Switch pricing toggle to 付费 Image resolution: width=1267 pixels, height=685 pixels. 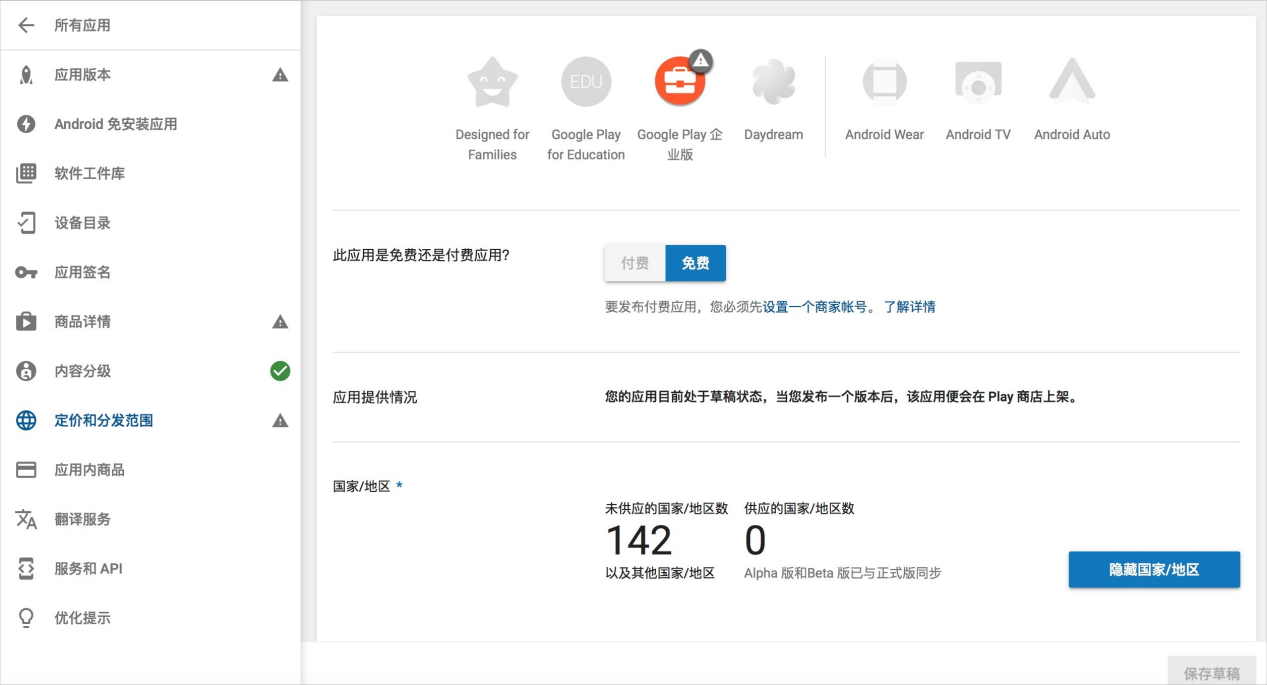point(635,263)
